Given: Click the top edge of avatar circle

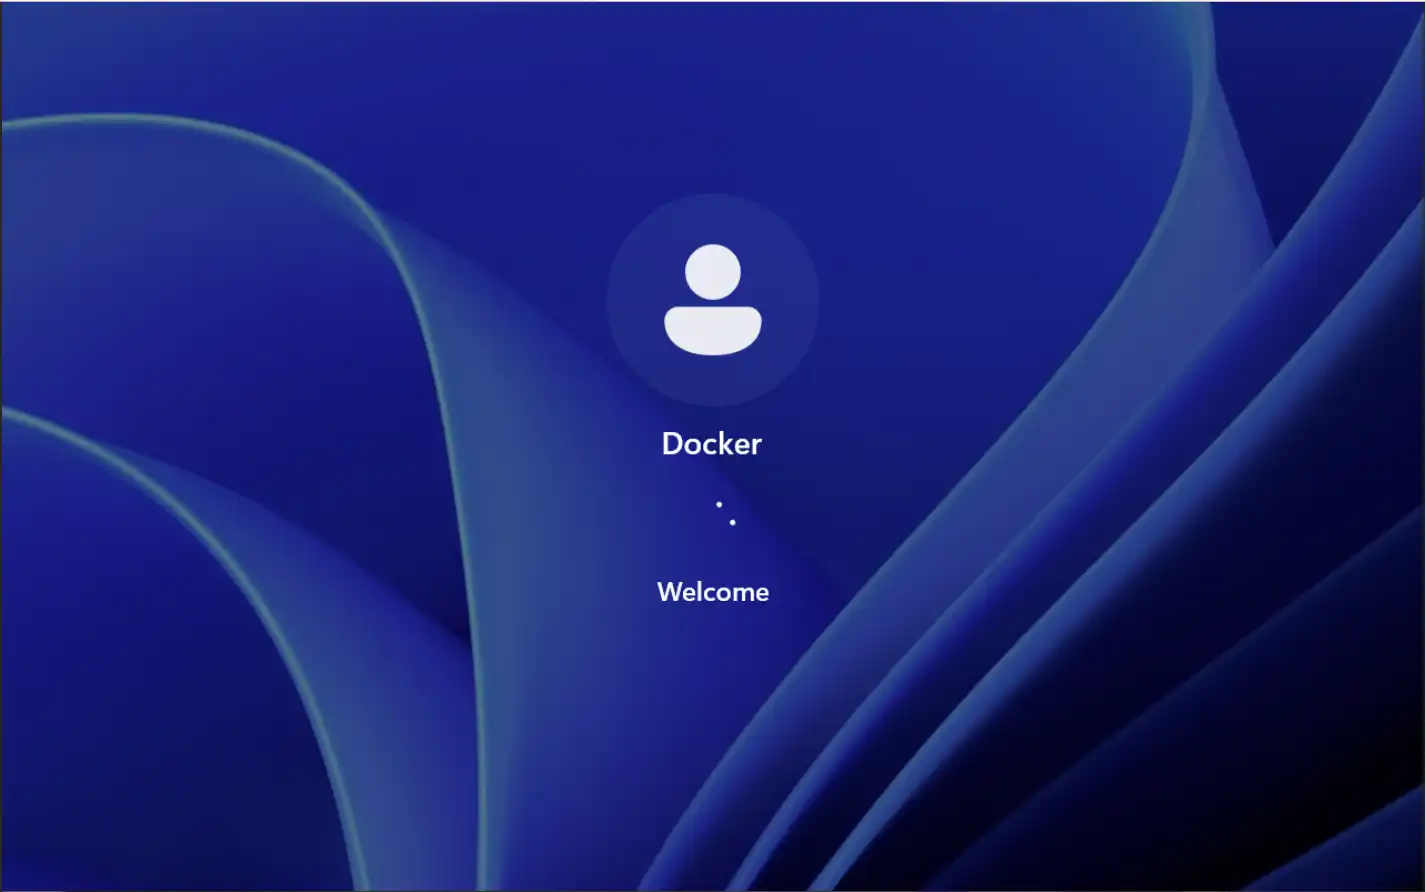Looking at the screenshot, I should pos(712,198).
